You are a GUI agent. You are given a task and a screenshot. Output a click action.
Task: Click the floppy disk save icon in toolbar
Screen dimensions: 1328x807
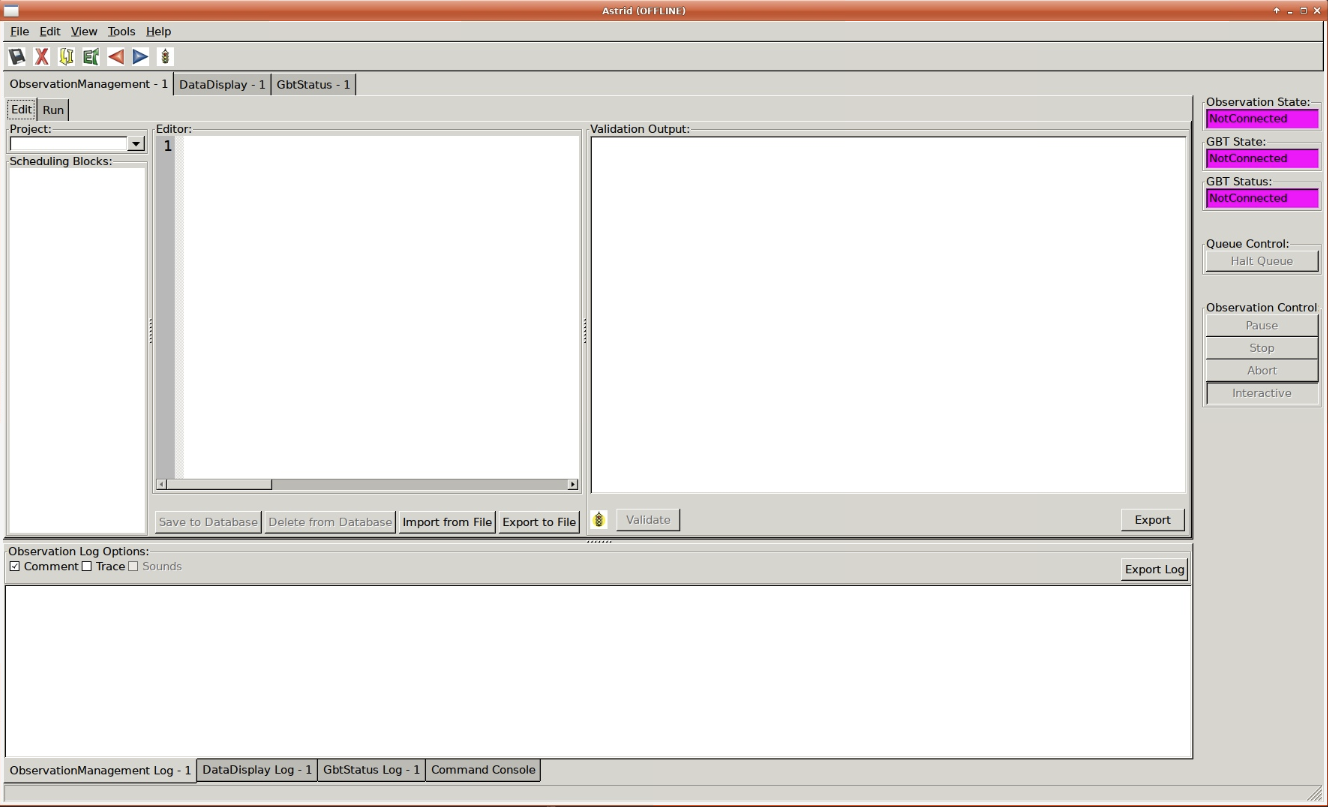(x=18, y=57)
